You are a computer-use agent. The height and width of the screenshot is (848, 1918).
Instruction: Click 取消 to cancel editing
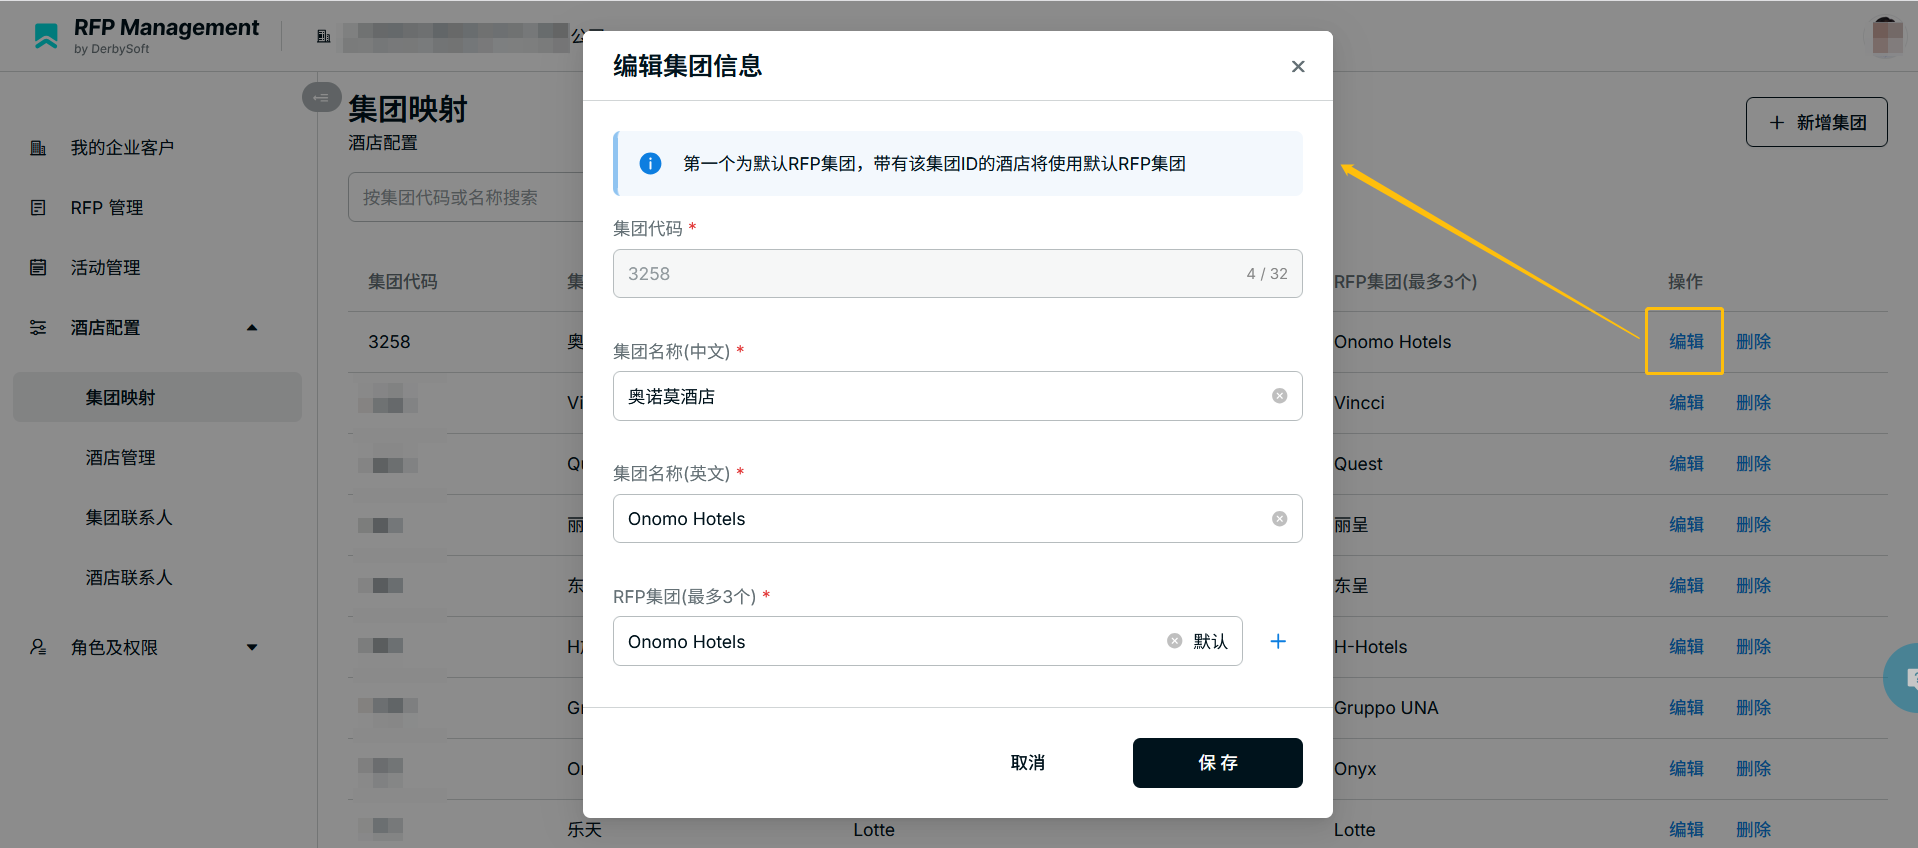coord(1027,763)
